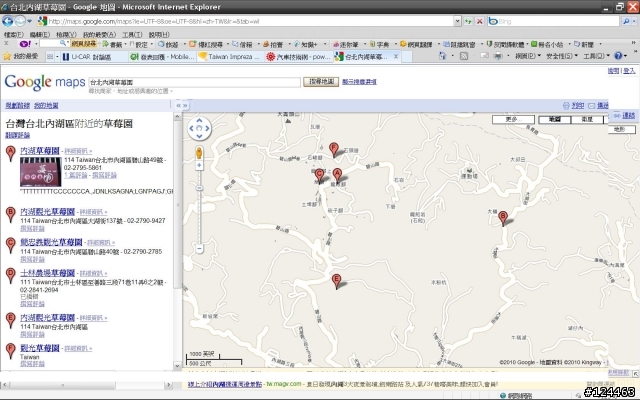The height and width of the screenshot is (400, 640).
Task: Click the browser URL address field
Action: click(247, 21)
